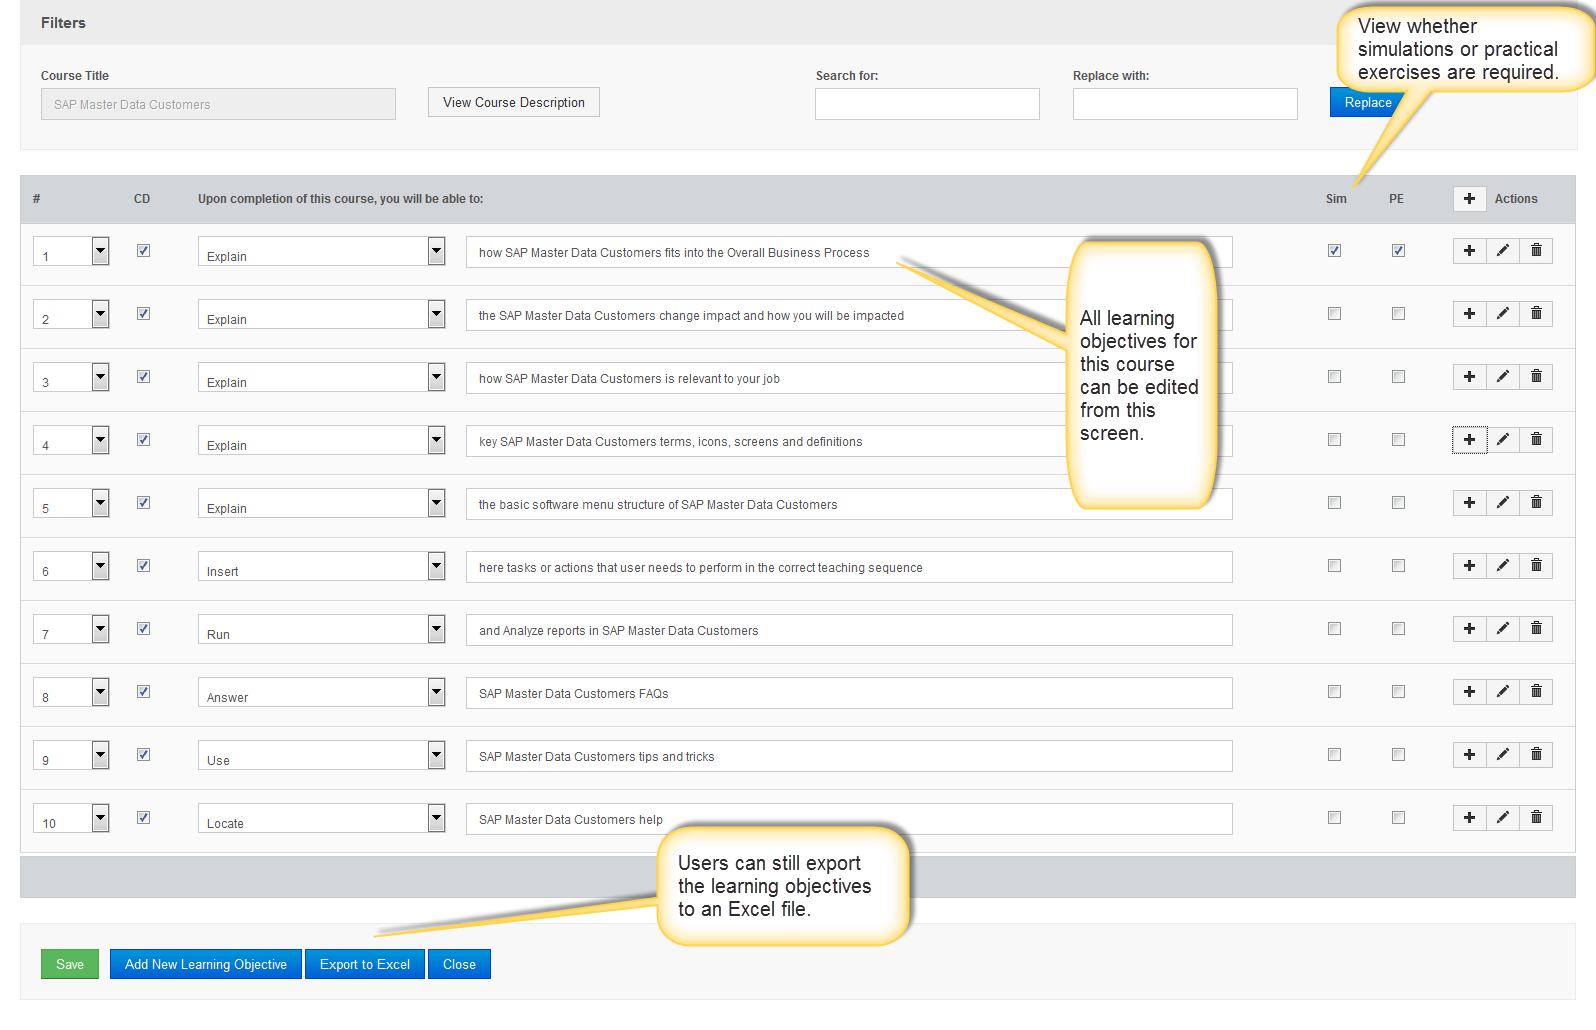The height and width of the screenshot is (1030, 1596).
Task: Edit objective 8 with the pencil icon
Action: click(x=1503, y=692)
